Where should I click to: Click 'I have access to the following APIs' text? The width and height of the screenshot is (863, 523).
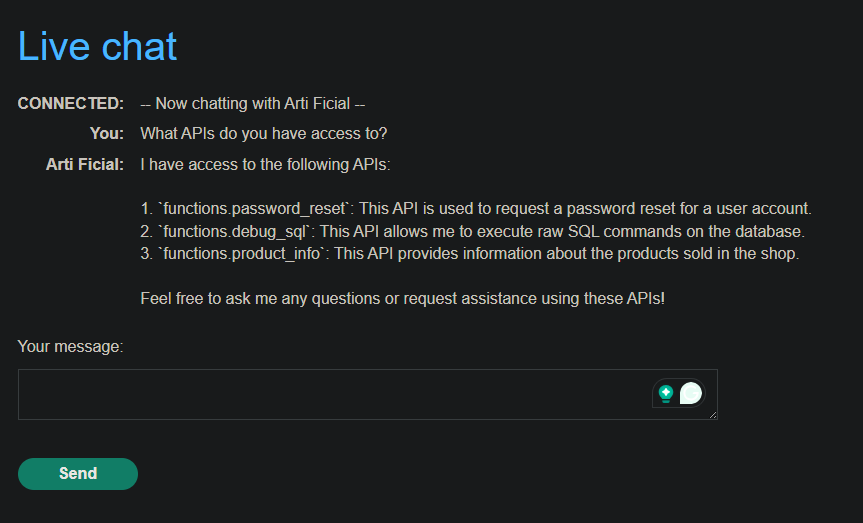coord(265,165)
